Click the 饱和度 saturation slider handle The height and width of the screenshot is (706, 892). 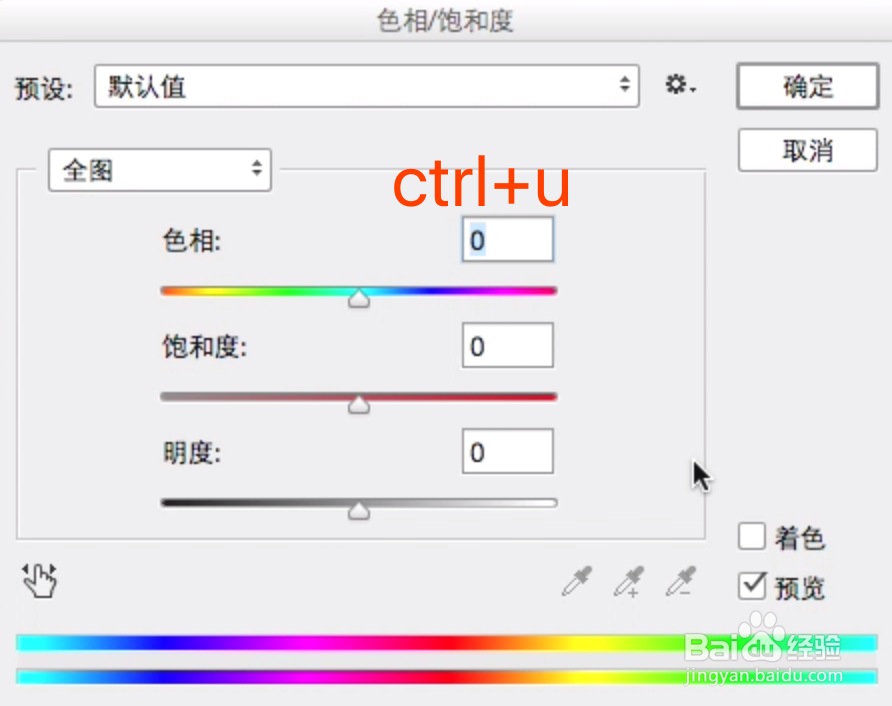click(359, 405)
